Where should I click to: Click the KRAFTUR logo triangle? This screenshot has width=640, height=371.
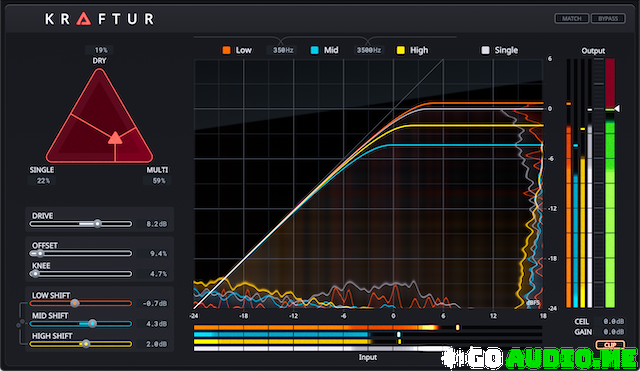tap(84, 19)
